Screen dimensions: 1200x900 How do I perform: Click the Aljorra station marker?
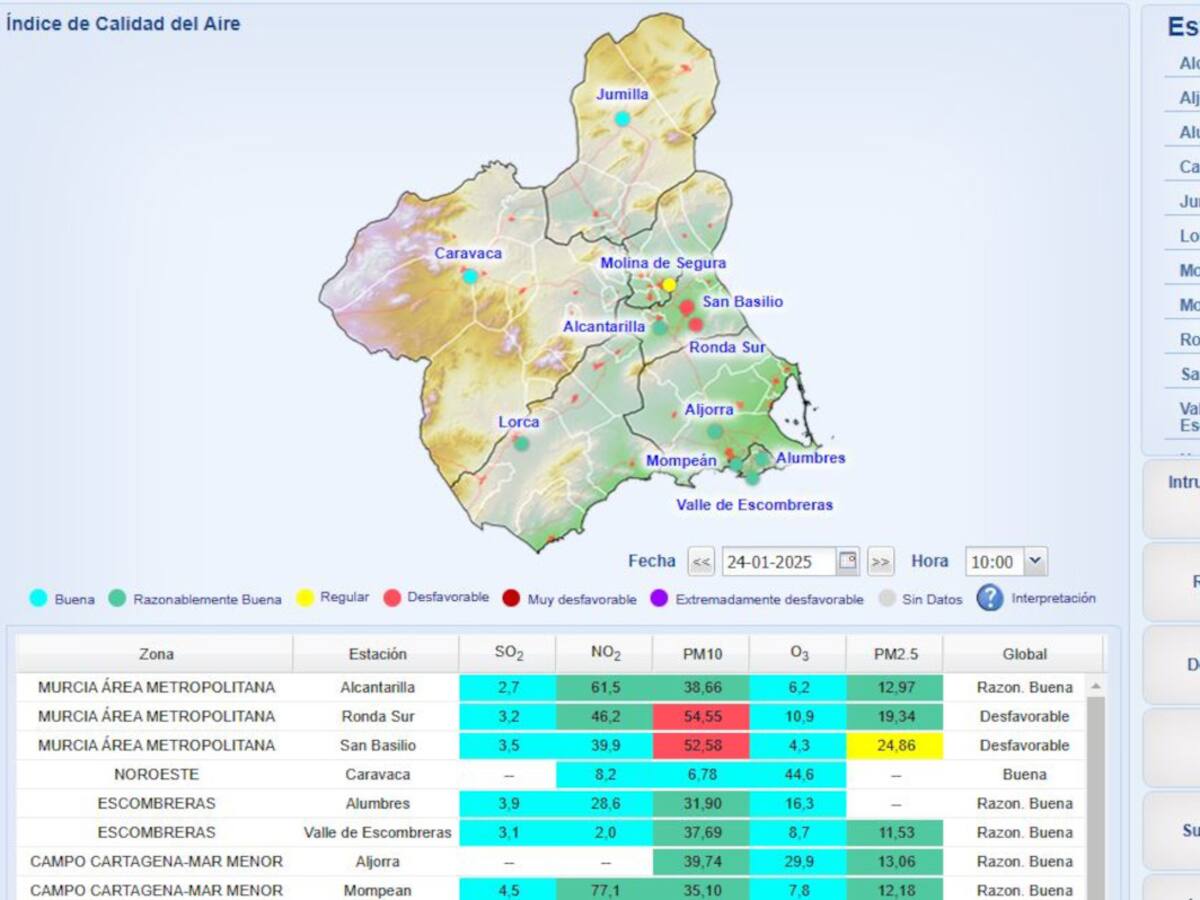coord(715,431)
